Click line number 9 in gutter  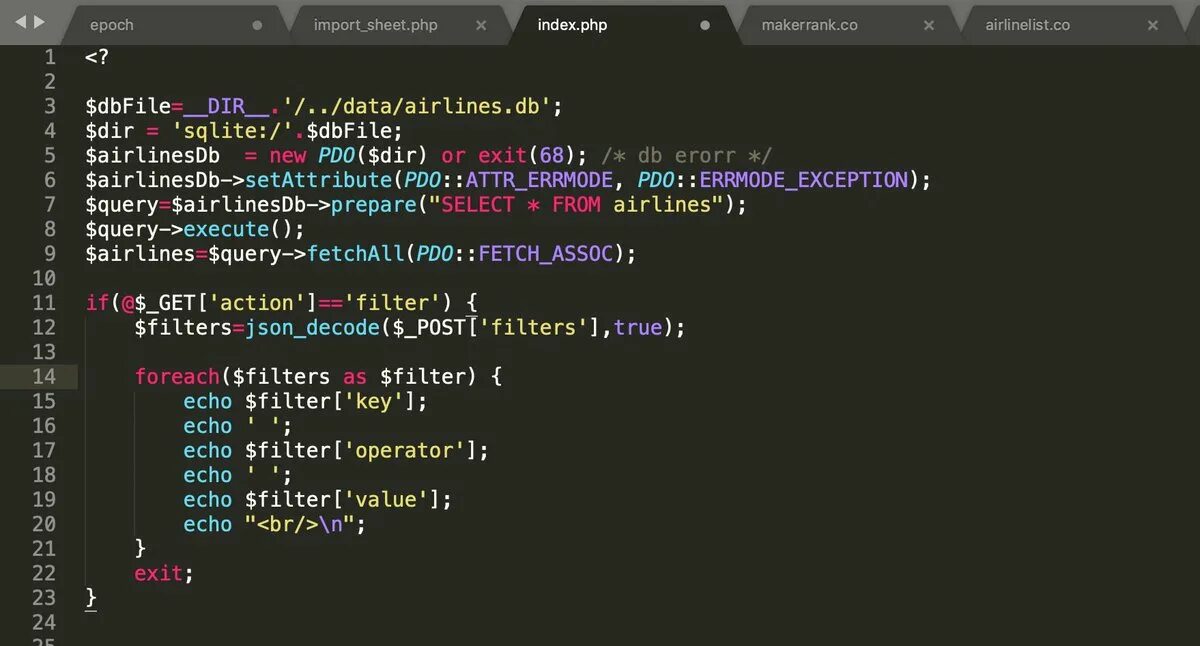click(50, 253)
